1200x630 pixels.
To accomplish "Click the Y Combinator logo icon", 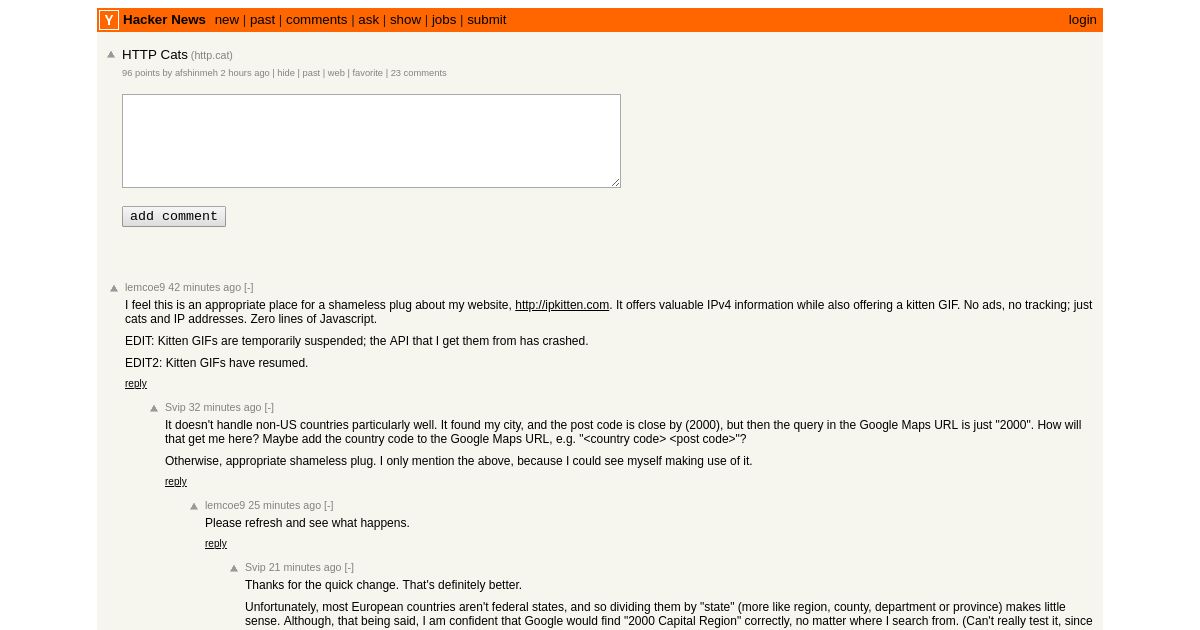I will pyautogui.click(x=109, y=20).
